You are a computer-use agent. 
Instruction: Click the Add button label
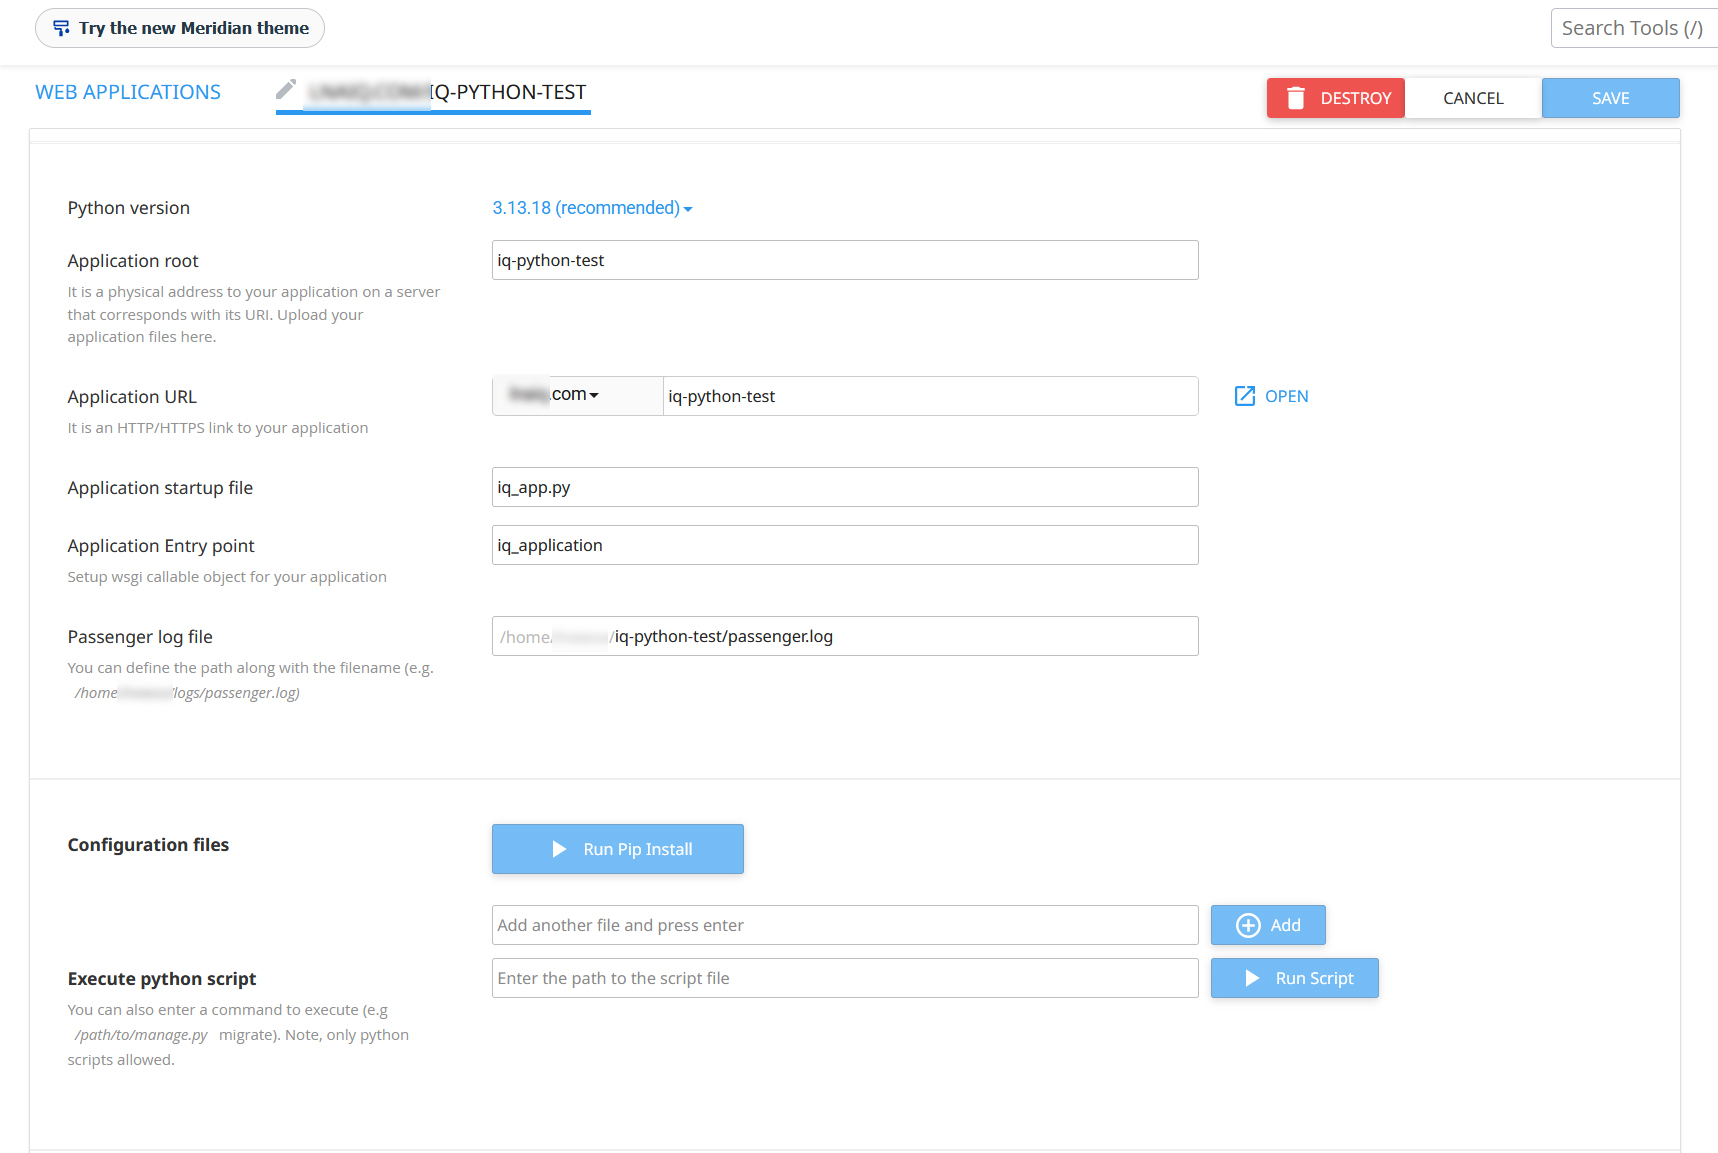click(x=1285, y=925)
